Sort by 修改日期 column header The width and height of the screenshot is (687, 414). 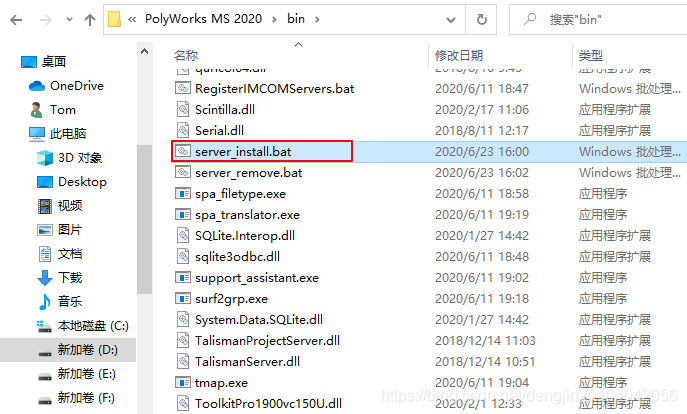pyautogui.click(x=459, y=56)
